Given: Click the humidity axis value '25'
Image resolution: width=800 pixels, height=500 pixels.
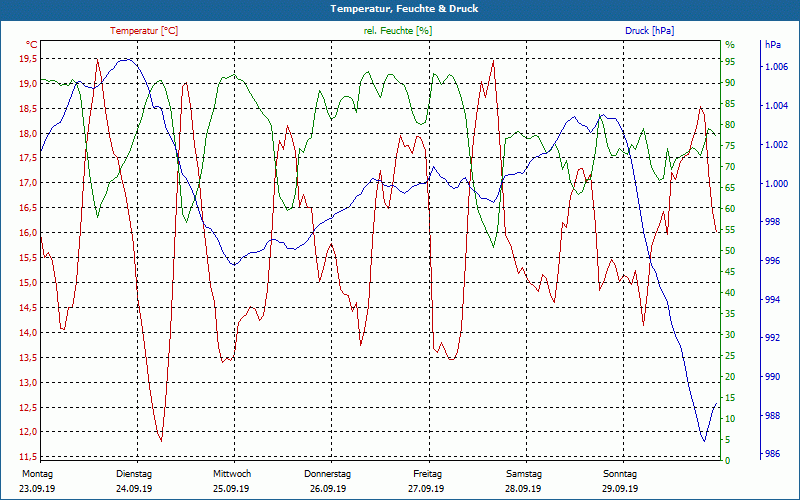Looking at the screenshot, I should click(730, 356).
